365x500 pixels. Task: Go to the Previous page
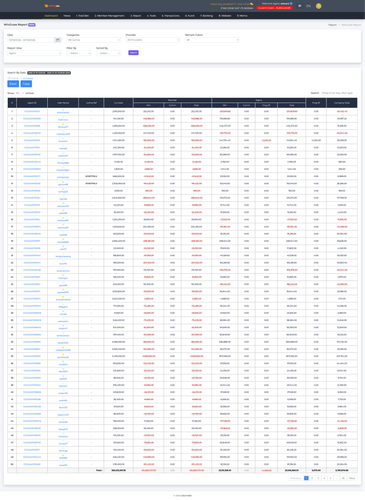296,478
